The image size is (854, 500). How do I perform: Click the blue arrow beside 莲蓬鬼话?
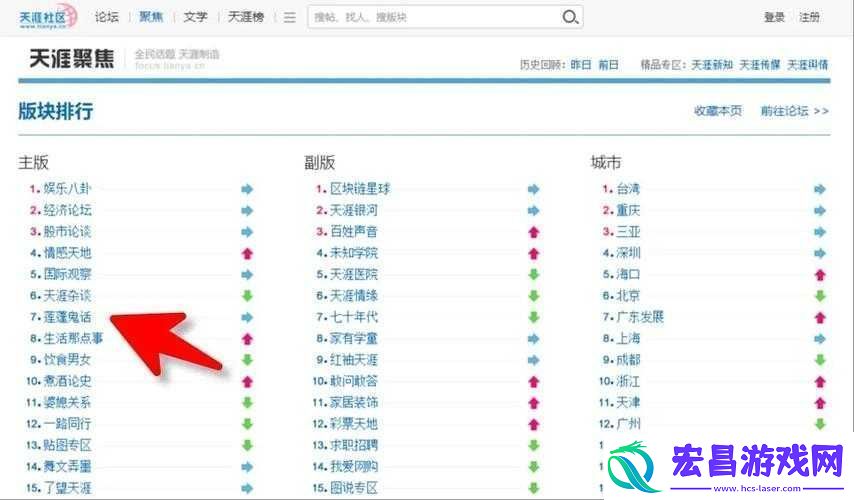247,317
